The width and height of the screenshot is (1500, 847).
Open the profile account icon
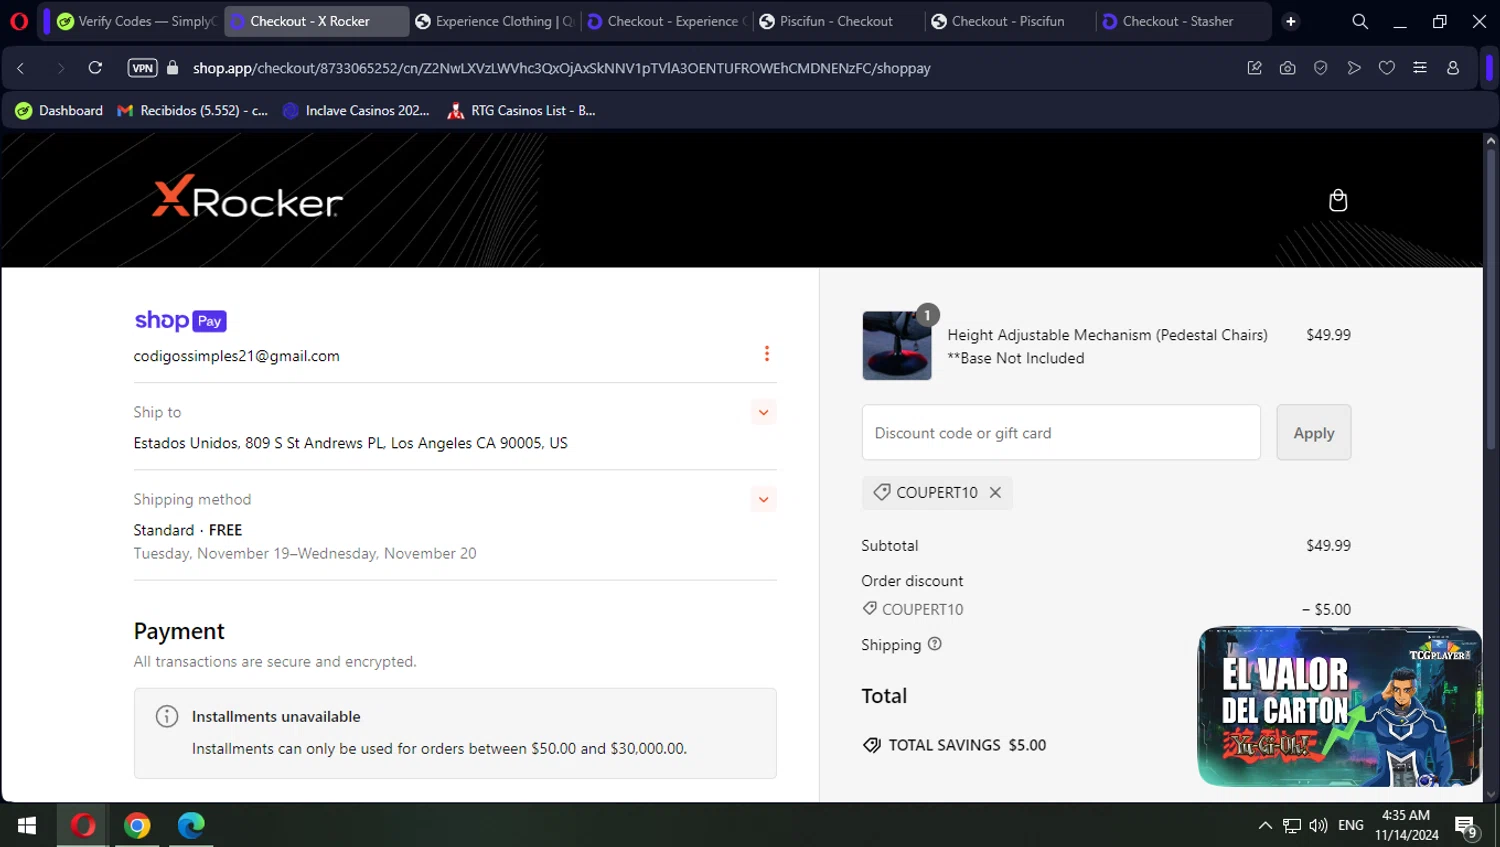point(1453,68)
